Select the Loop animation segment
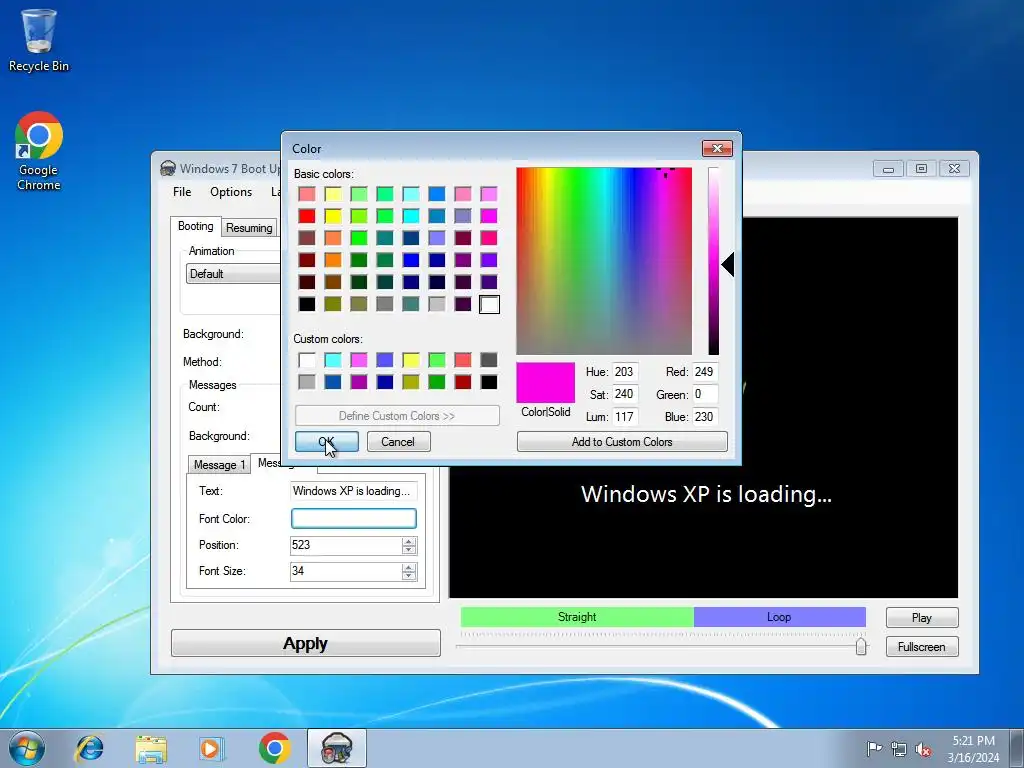 (779, 616)
